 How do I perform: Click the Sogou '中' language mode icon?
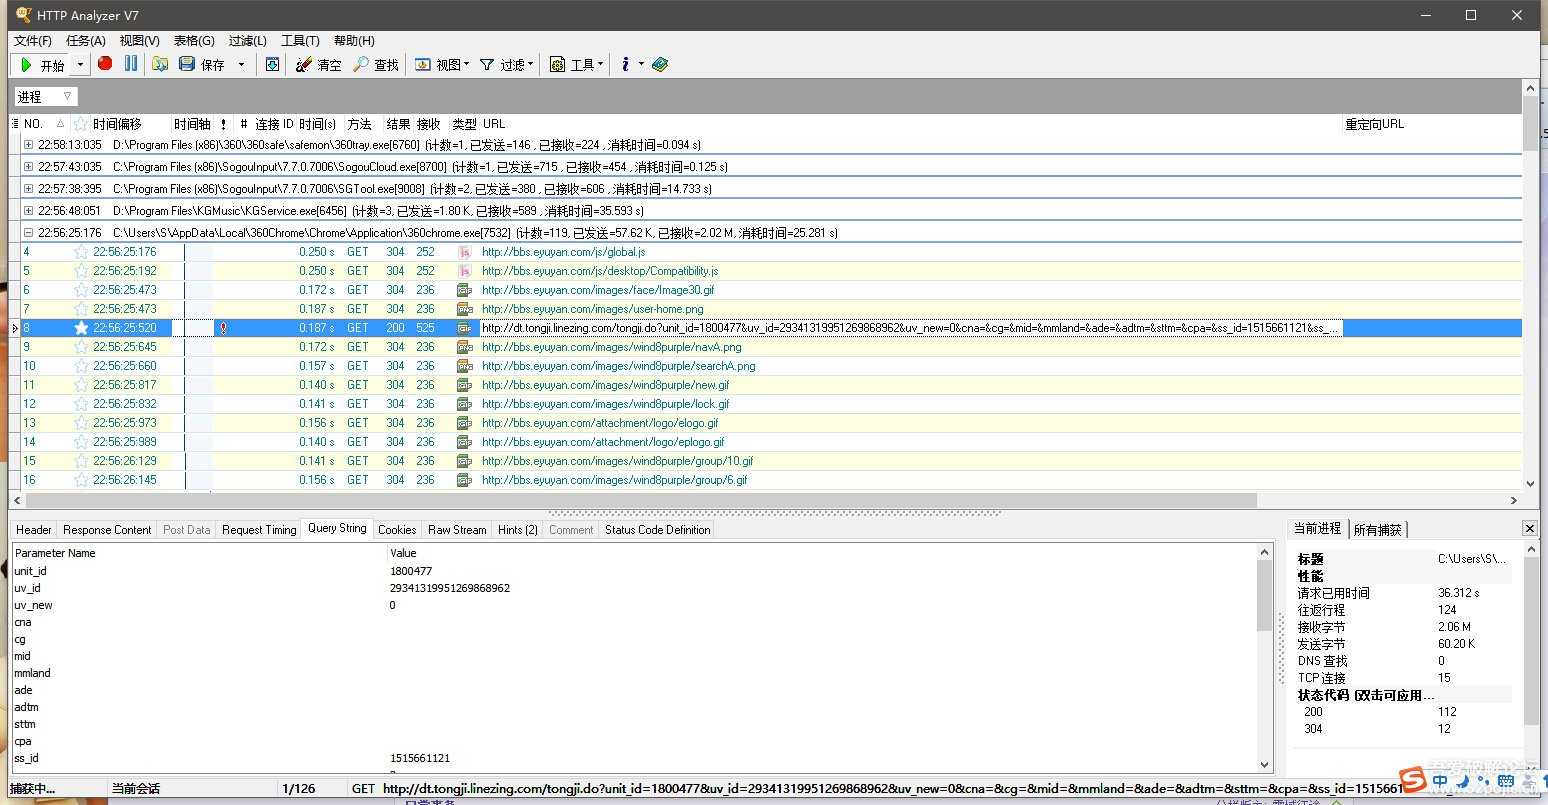pos(1440,781)
